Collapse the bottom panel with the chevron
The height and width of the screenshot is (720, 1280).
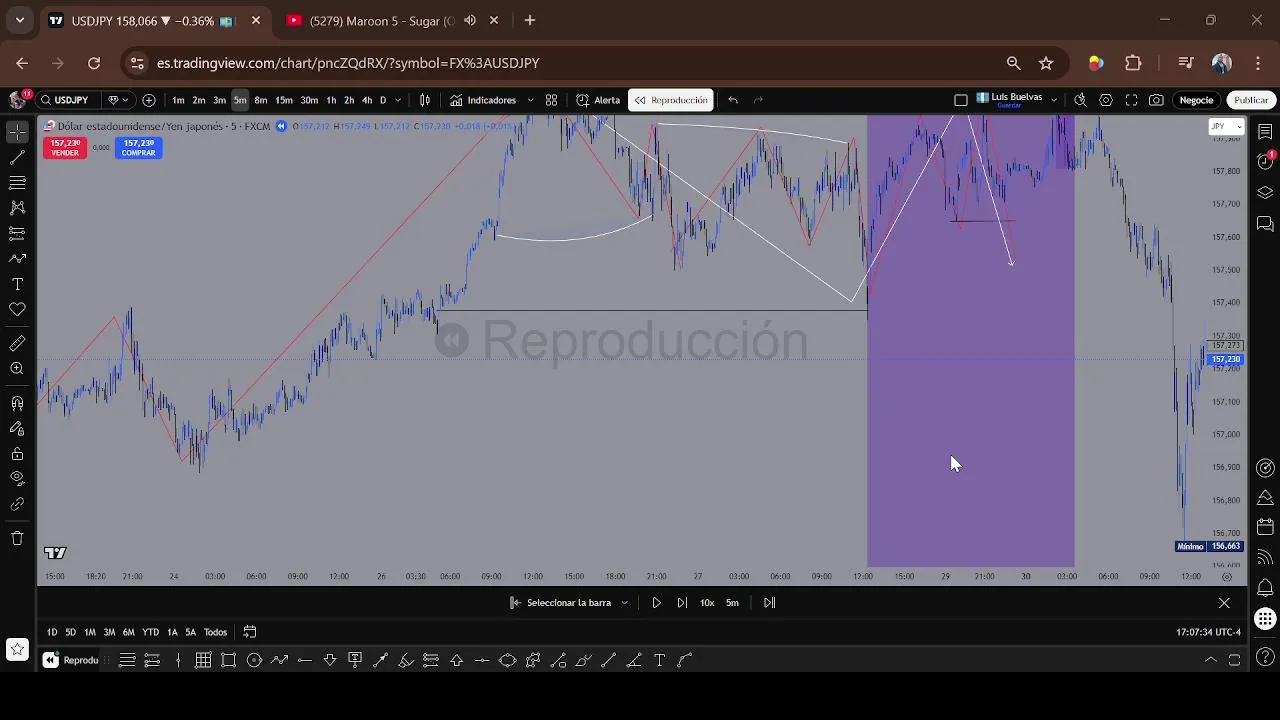[x=1210, y=660]
